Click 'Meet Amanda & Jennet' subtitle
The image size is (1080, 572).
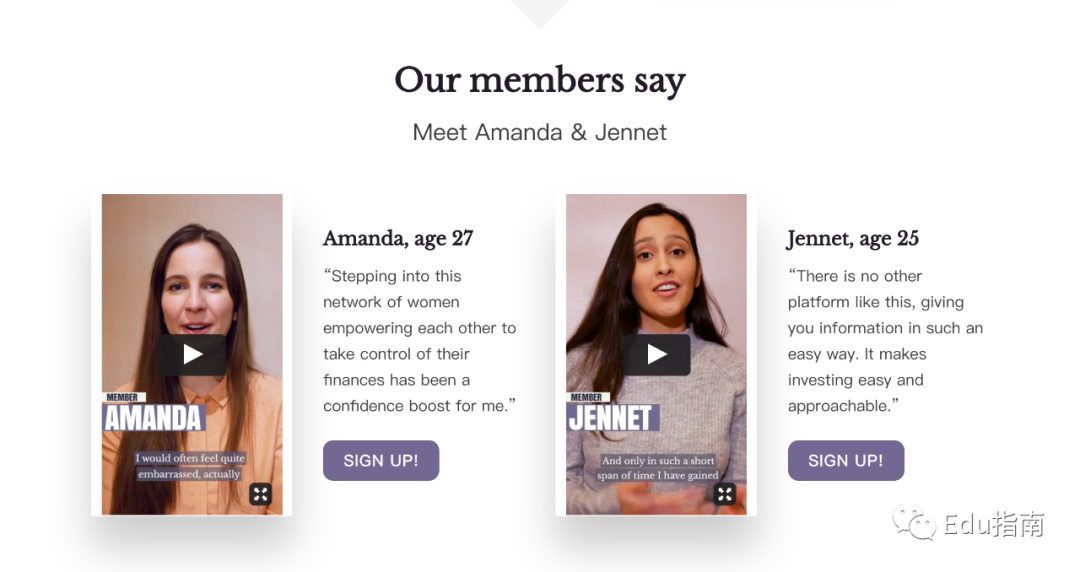pyautogui.click(x=540, y=132)
